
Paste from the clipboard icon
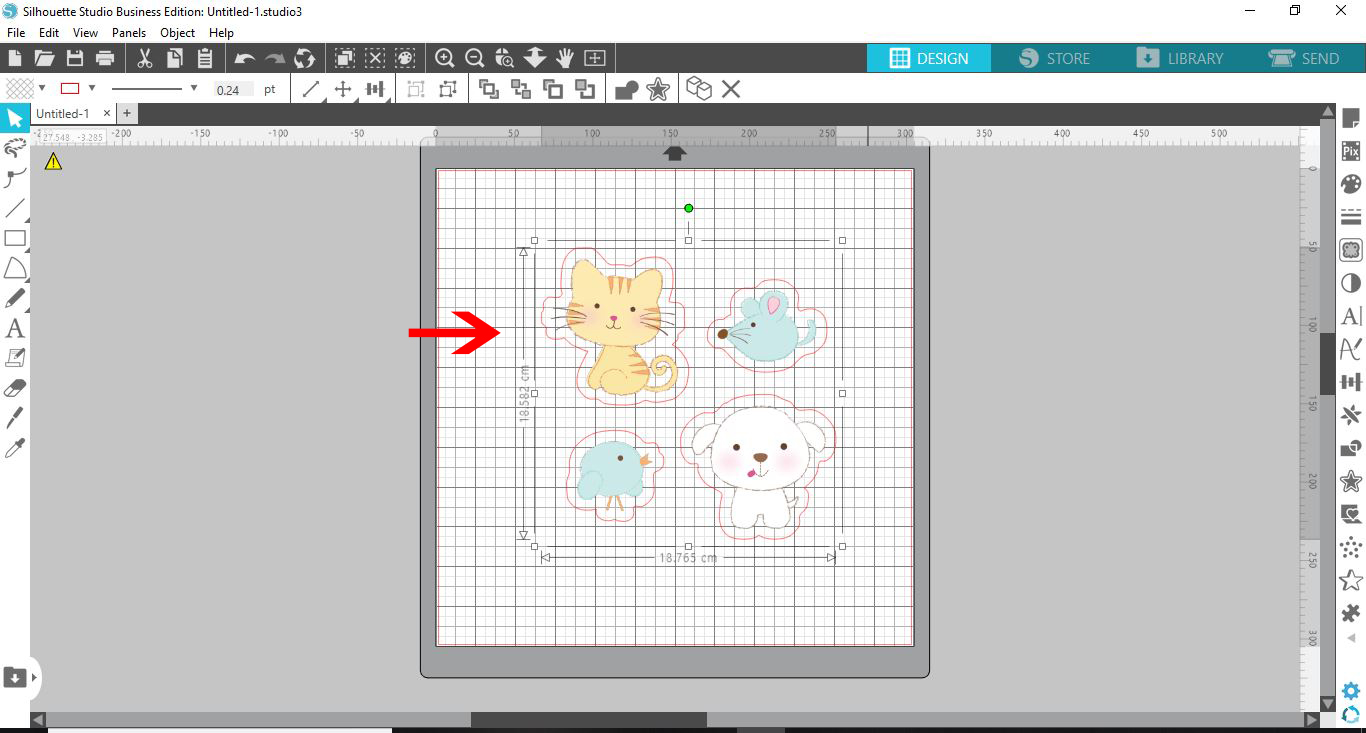coord(204,58)
